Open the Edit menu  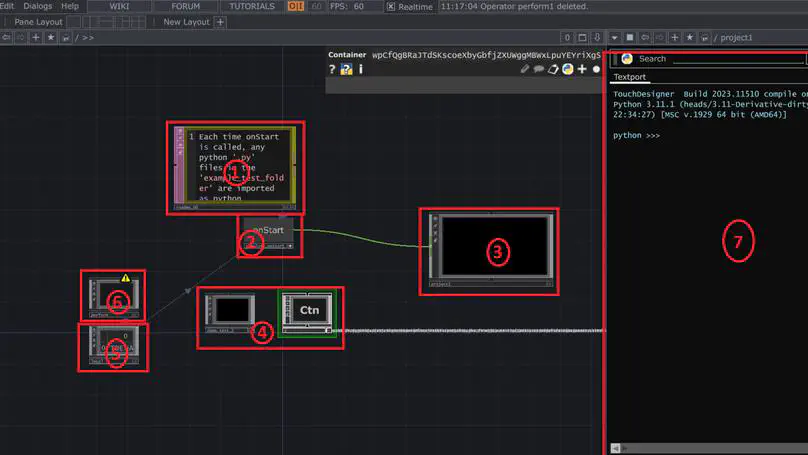tap(7, 6)
